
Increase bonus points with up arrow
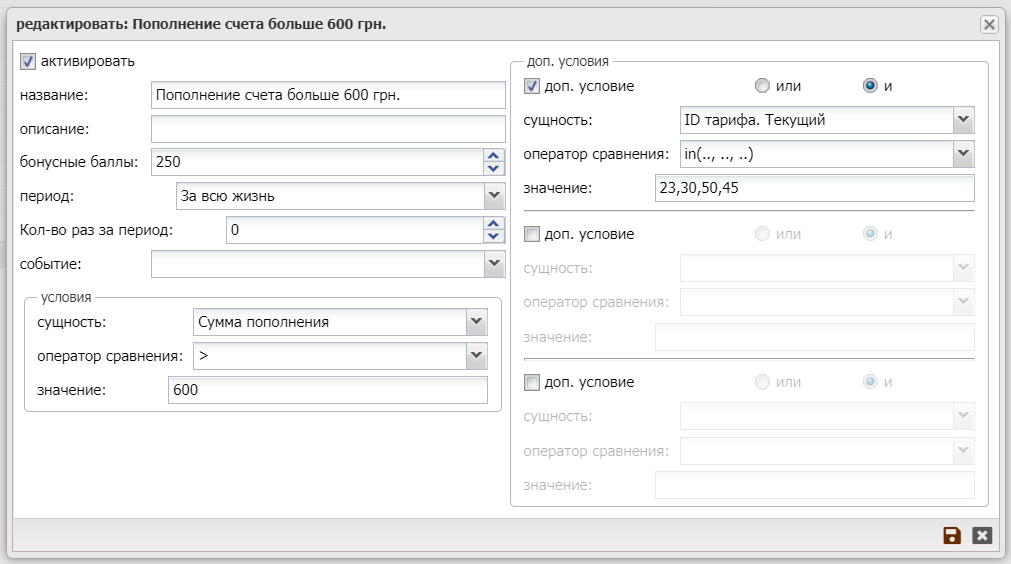[494, 154]
